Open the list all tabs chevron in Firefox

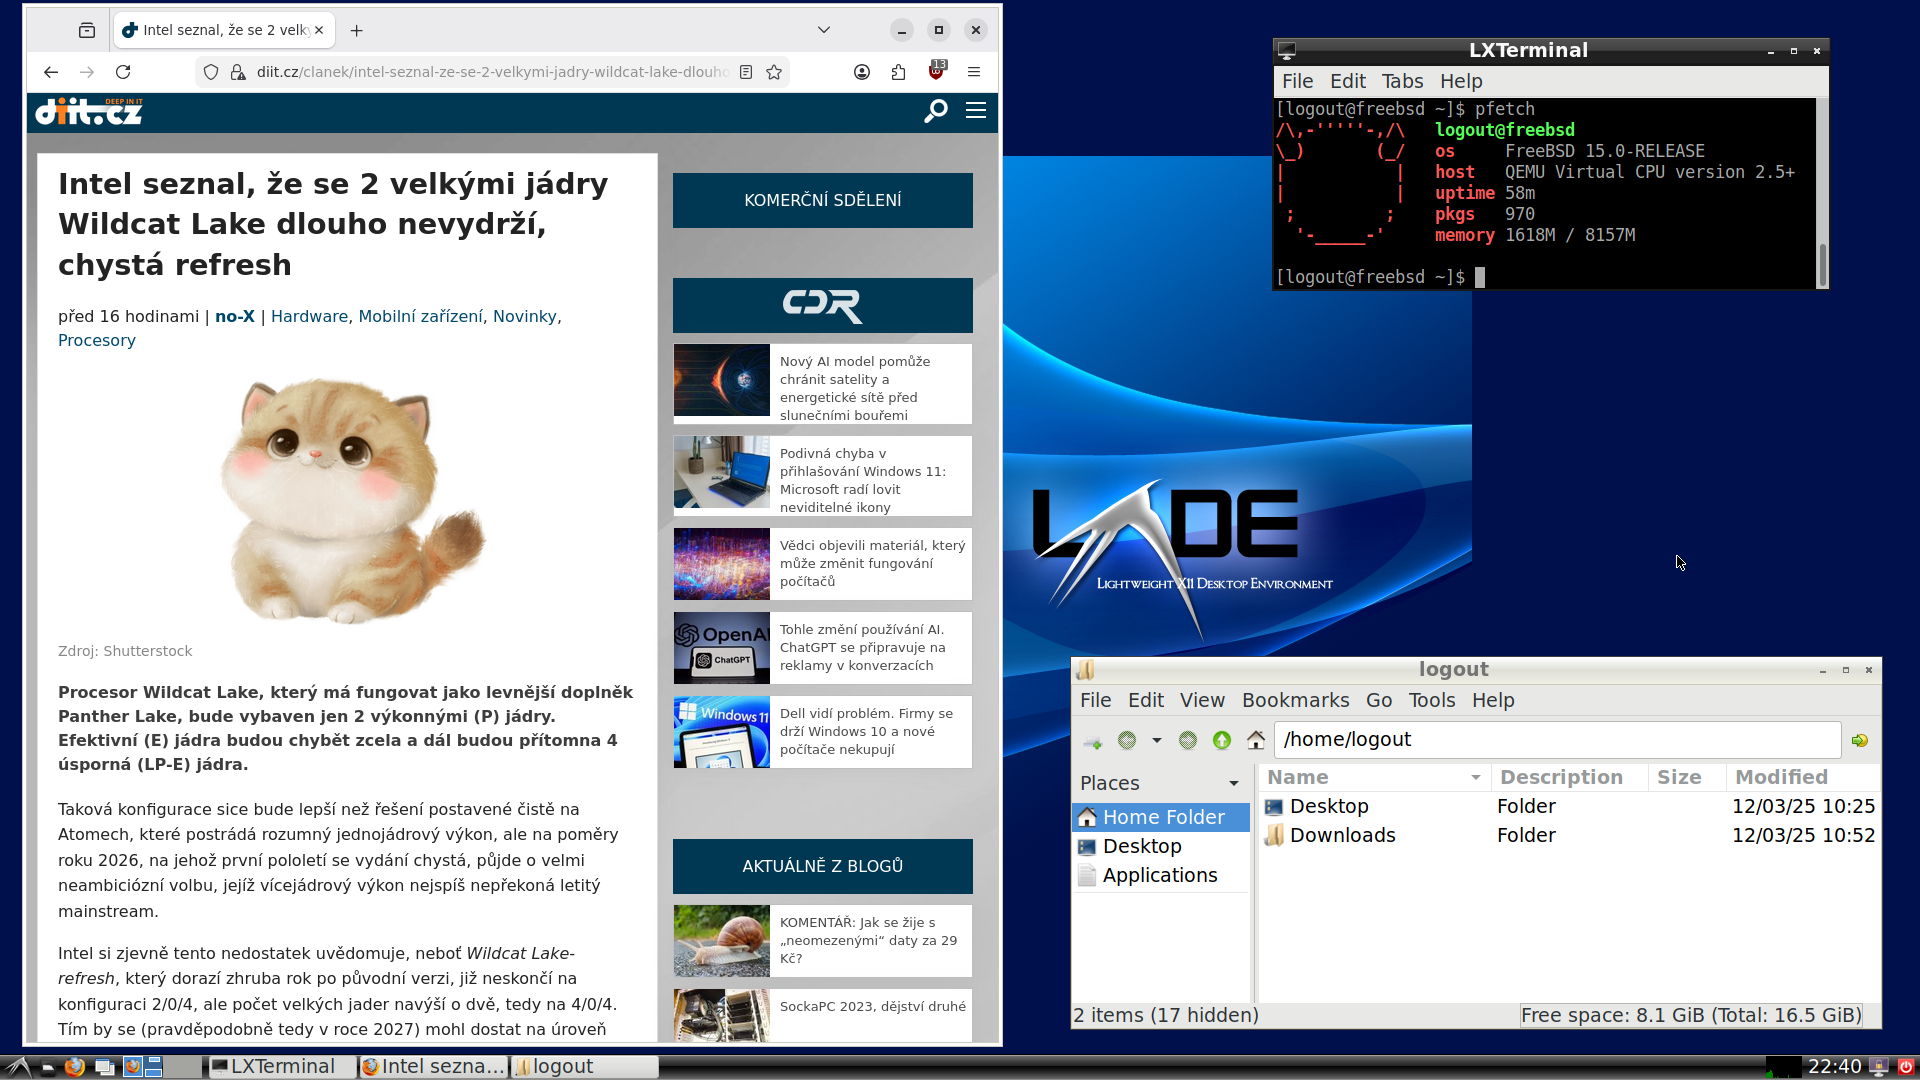[824, 30]
